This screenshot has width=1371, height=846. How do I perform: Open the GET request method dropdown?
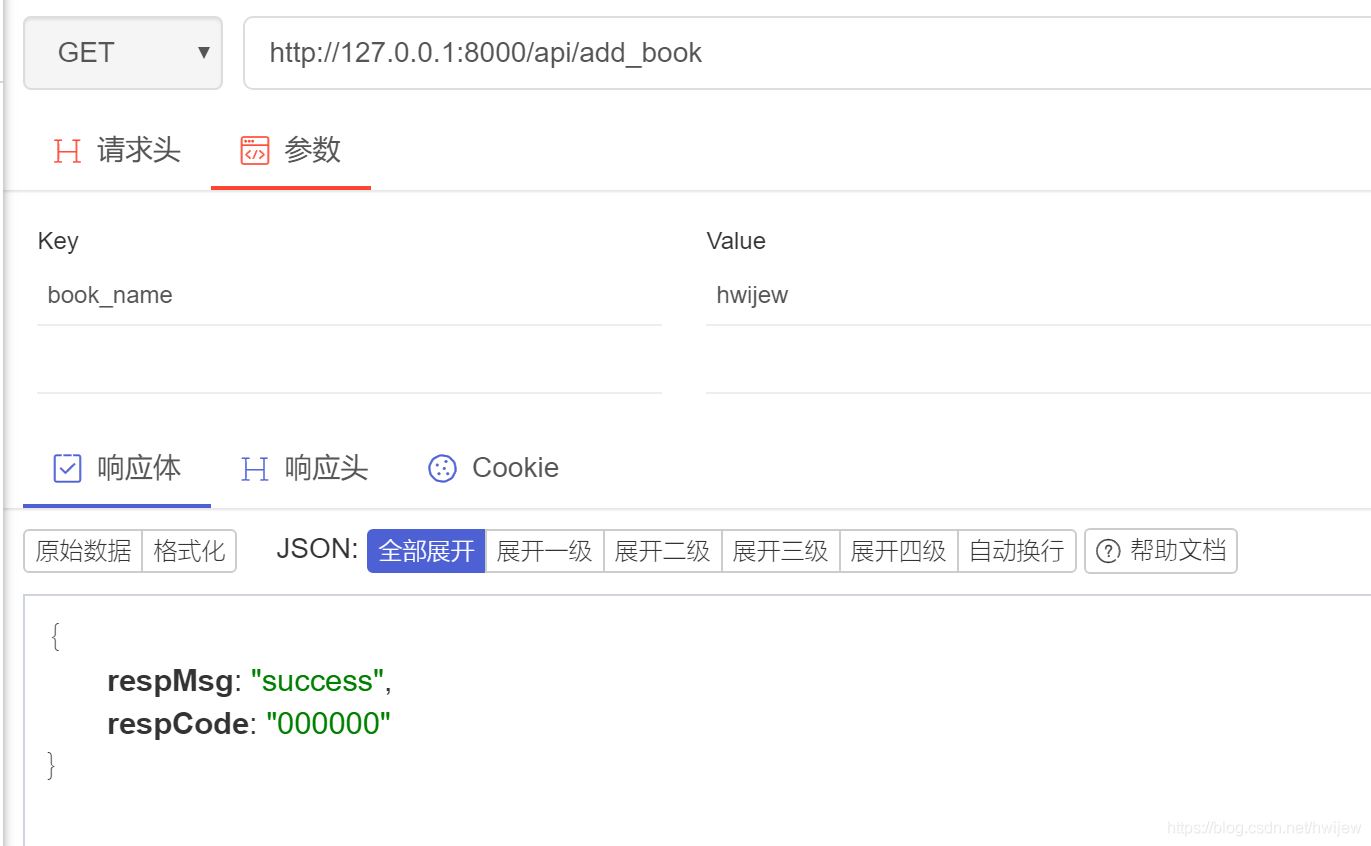[x=123, y=53]
